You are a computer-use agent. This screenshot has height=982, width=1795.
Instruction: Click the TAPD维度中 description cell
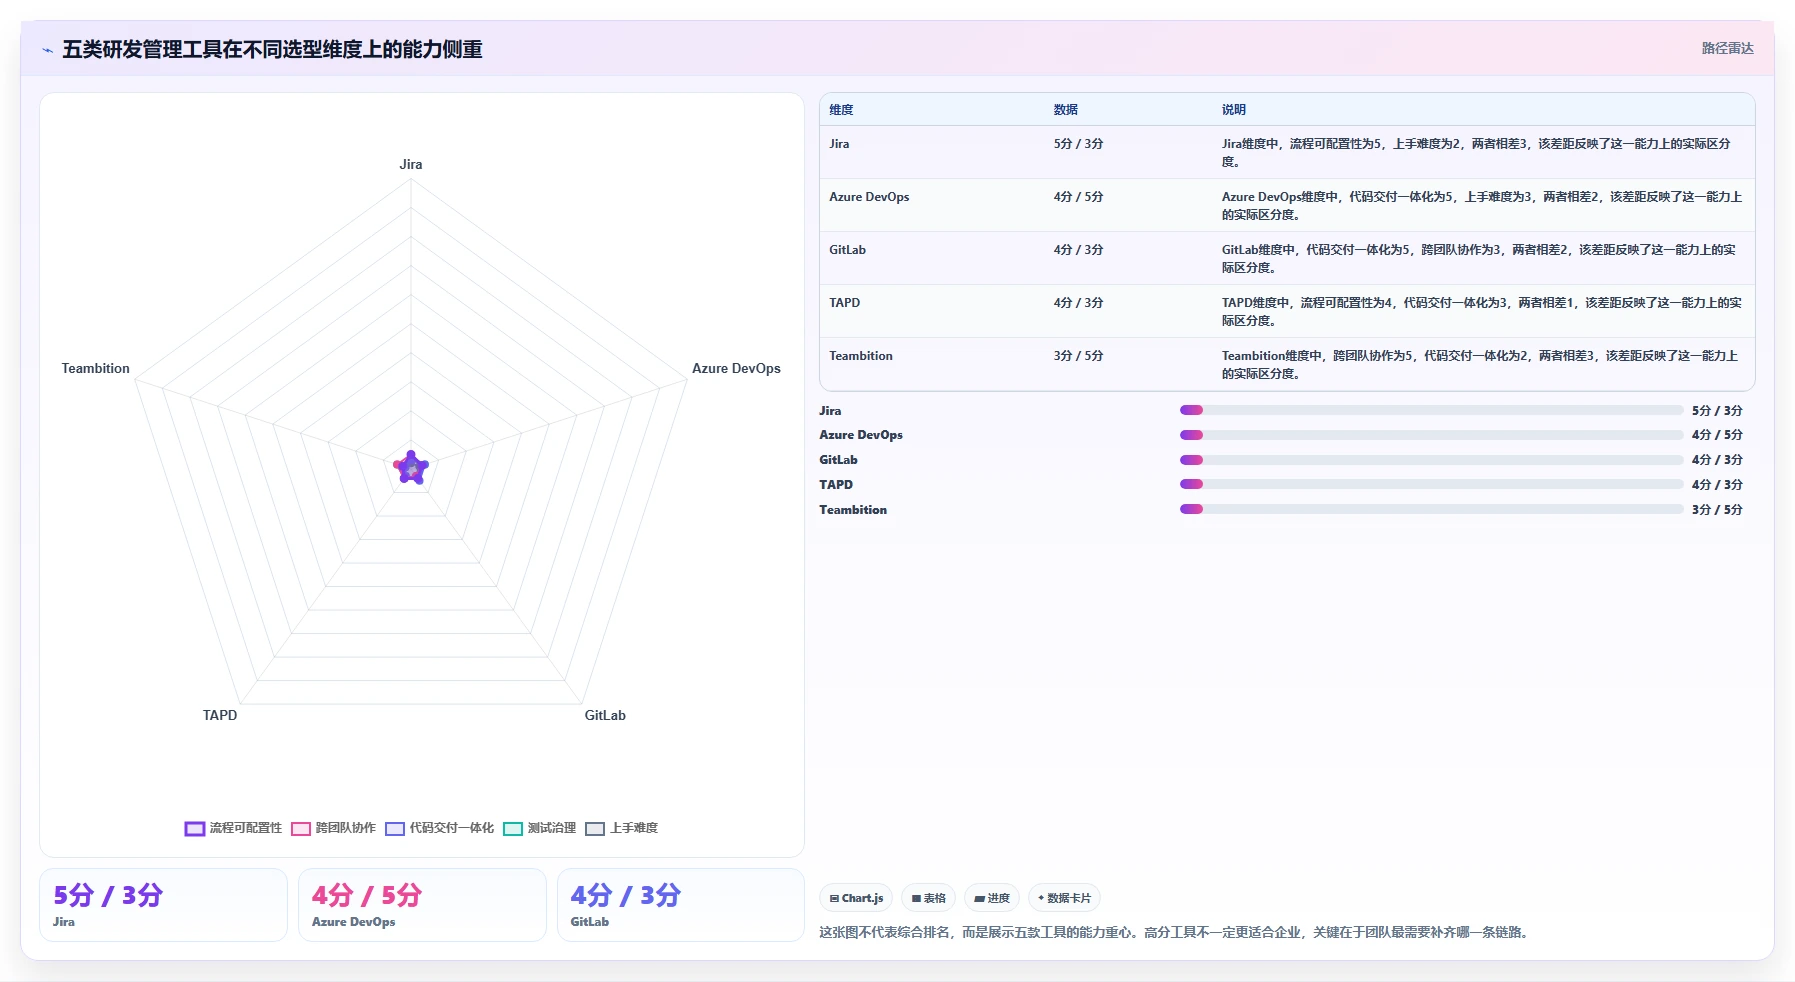tap(1481, 311)
